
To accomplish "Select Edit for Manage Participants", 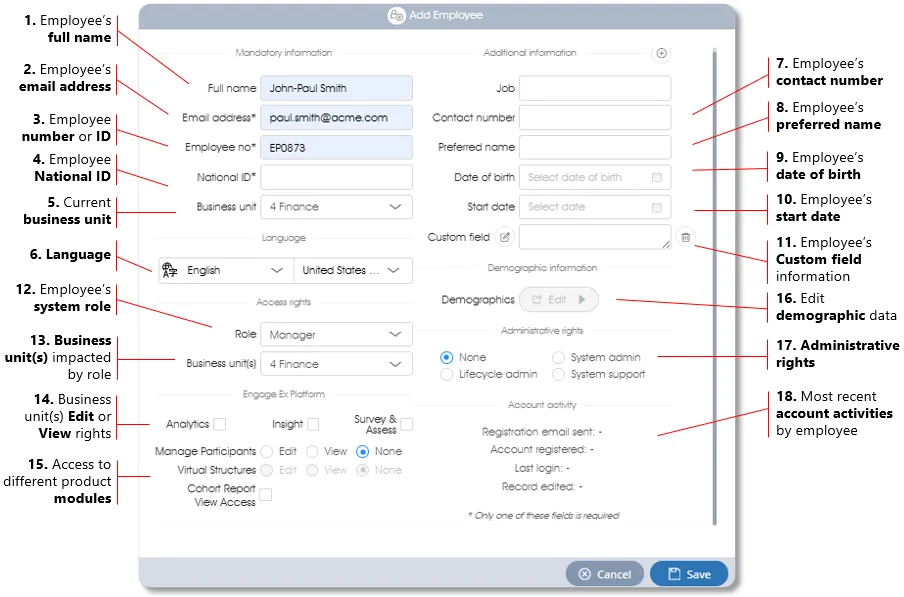I will tap(266, 451).
